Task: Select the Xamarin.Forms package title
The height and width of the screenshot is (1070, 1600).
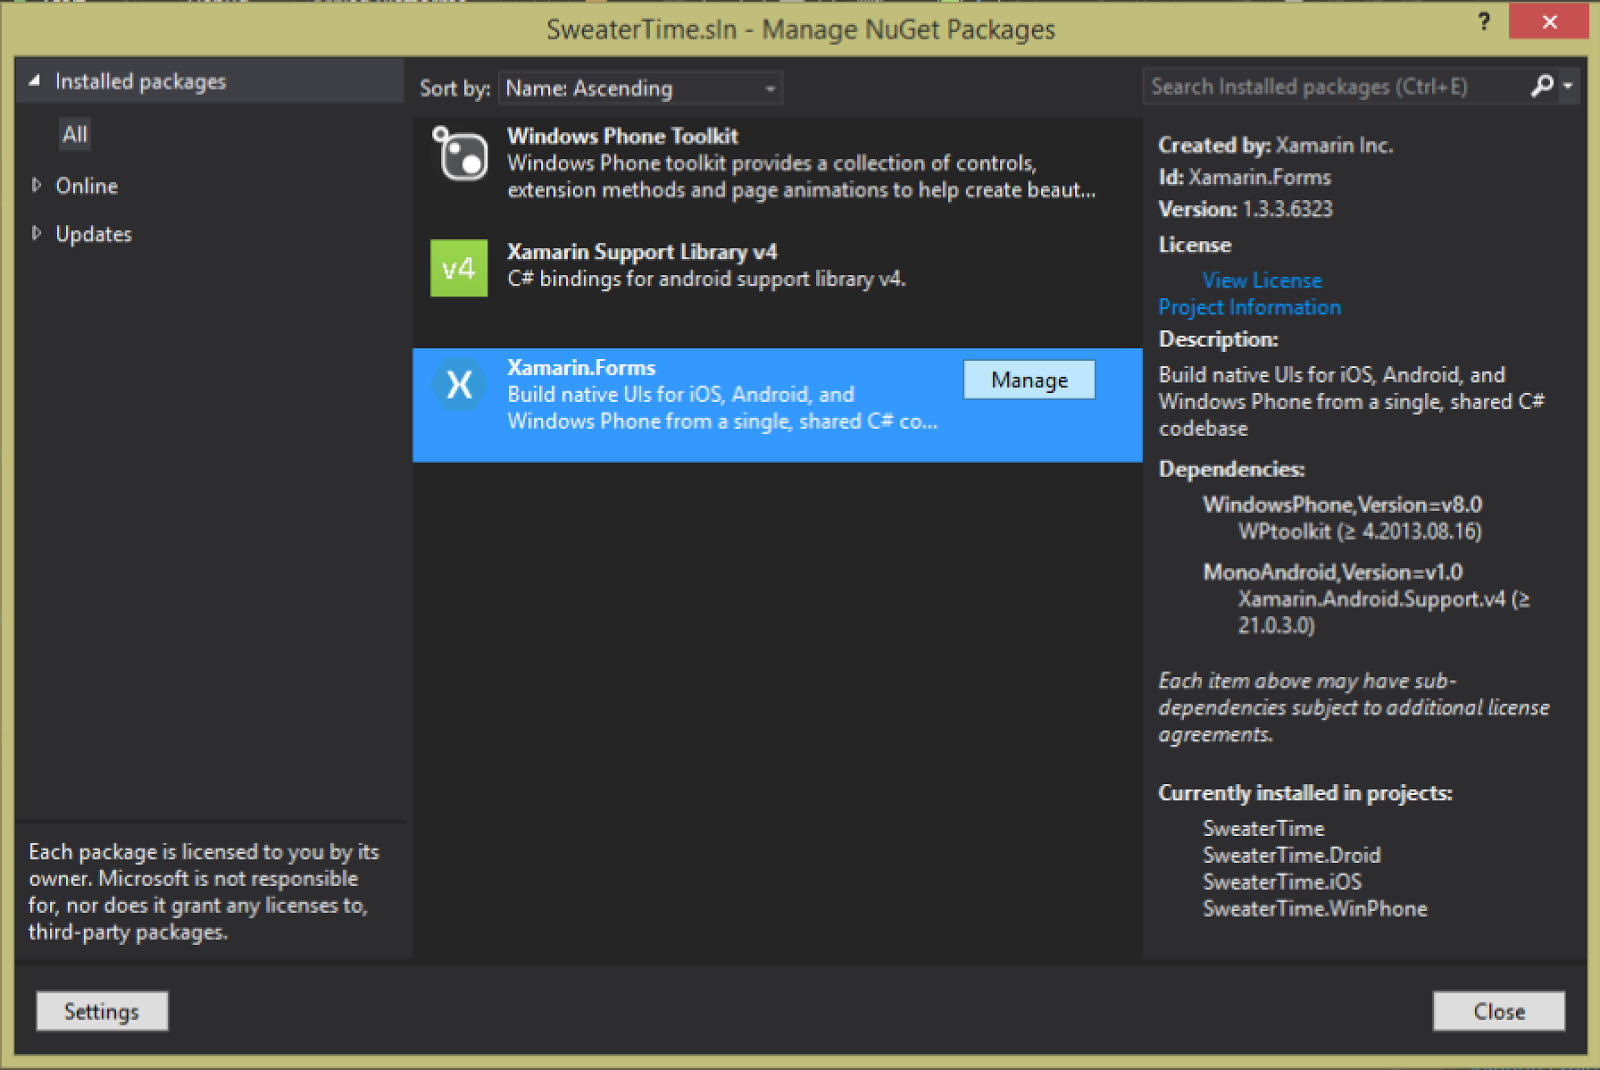Action: (x=581, y=367)
